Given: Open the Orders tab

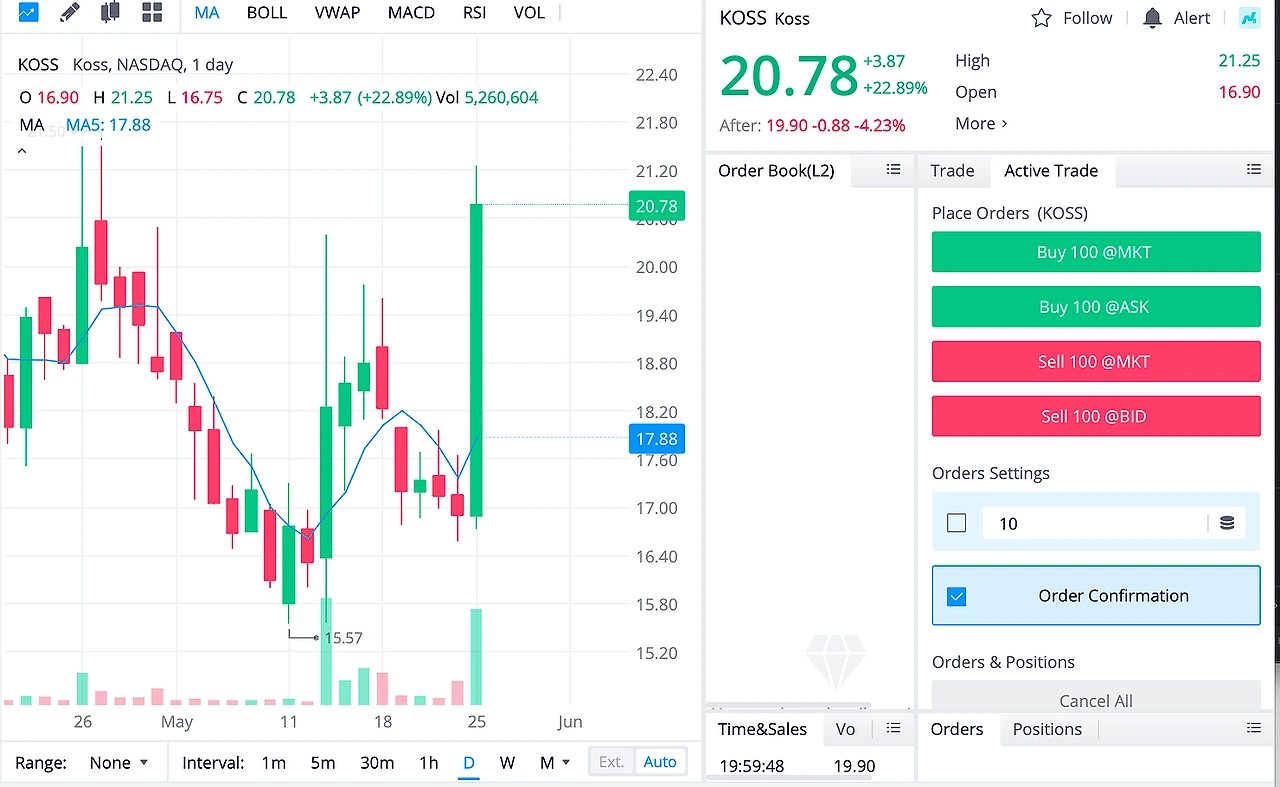Looking at the screenshot, I should pyautogui.click(x=957, y=730).
